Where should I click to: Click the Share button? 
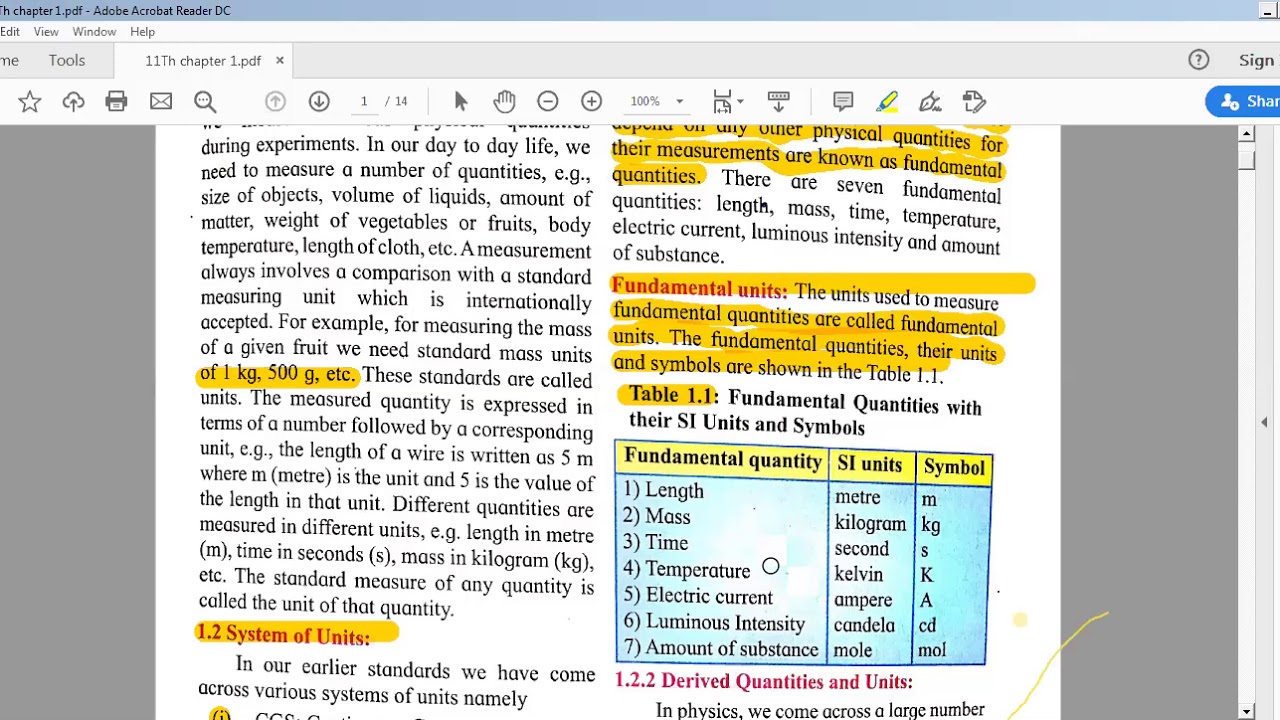click(x=1243, y=101)
